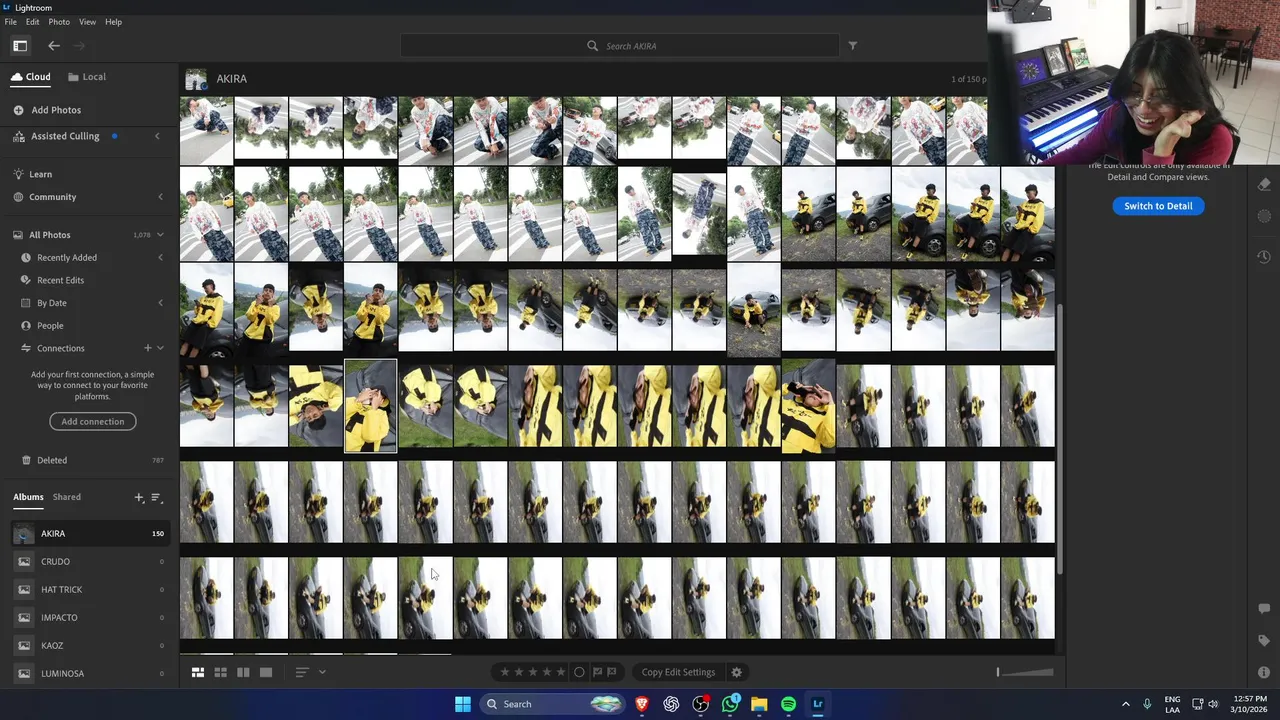
Task: Switch to the Cloud tab
Action: click(31, 77)
